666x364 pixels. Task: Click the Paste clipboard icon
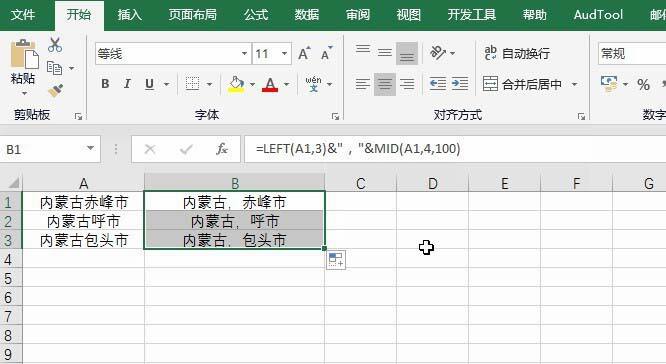[24, 54]
